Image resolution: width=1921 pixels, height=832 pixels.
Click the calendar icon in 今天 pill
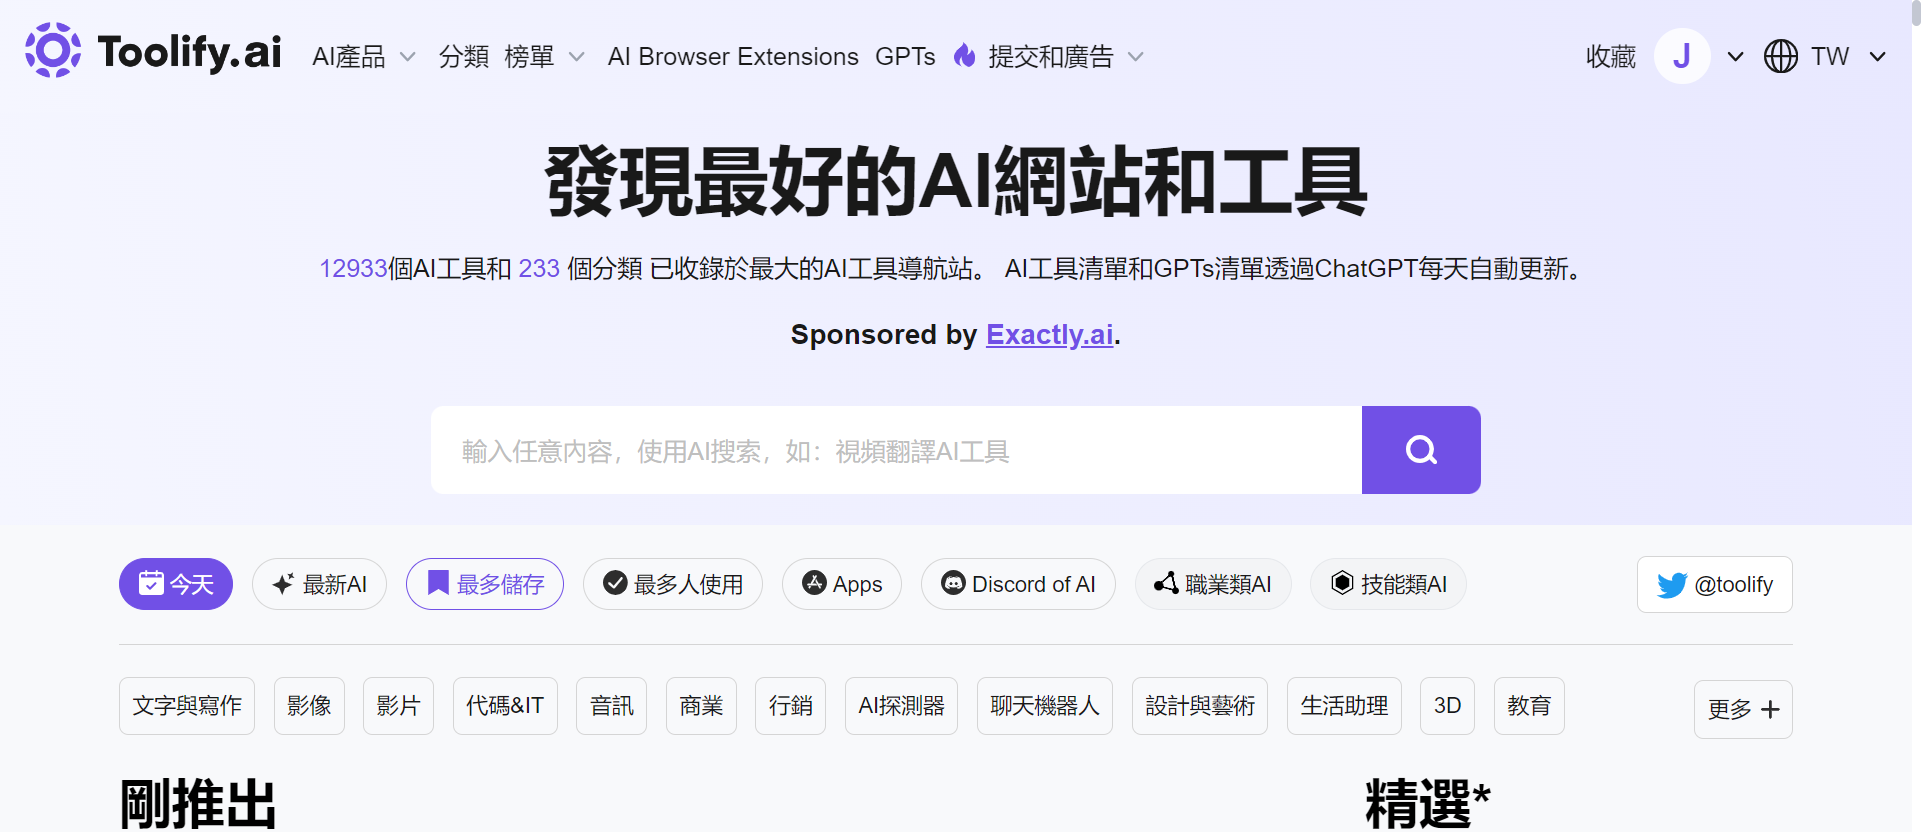click(151, 582)
